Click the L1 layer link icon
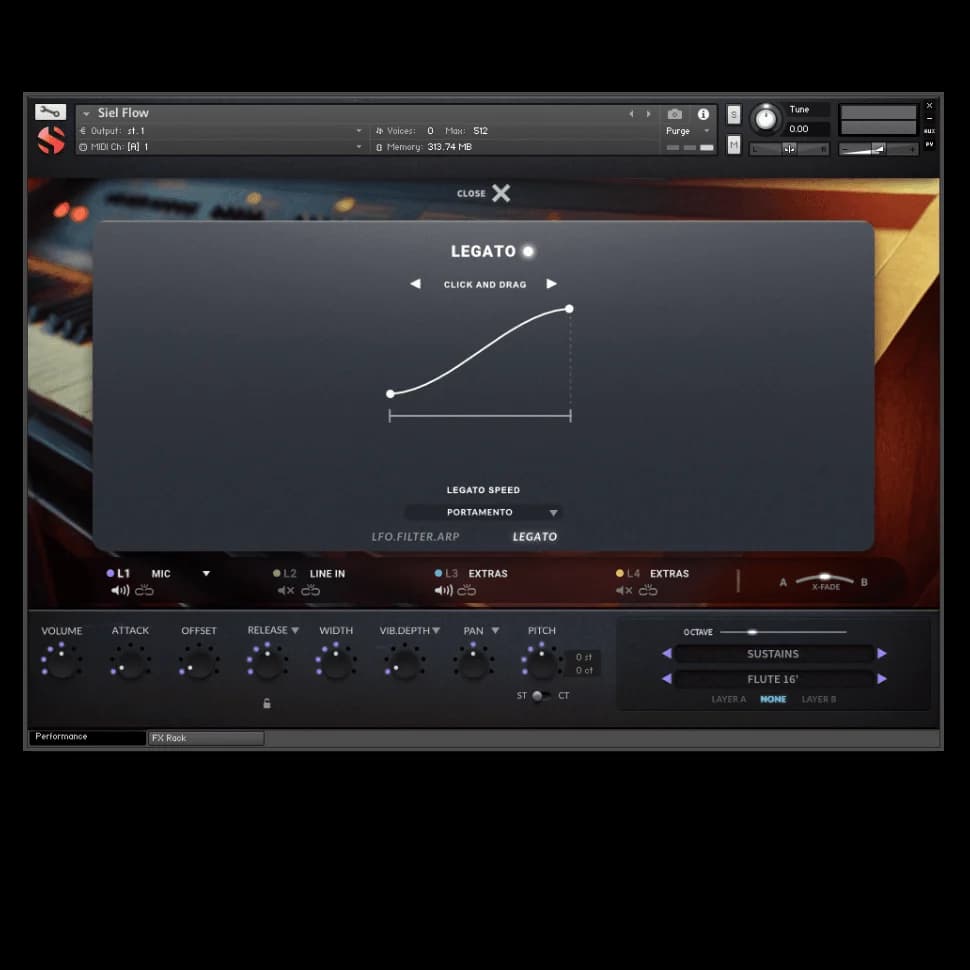The height and width of the screenshot is (970, 970). (145, 591)
